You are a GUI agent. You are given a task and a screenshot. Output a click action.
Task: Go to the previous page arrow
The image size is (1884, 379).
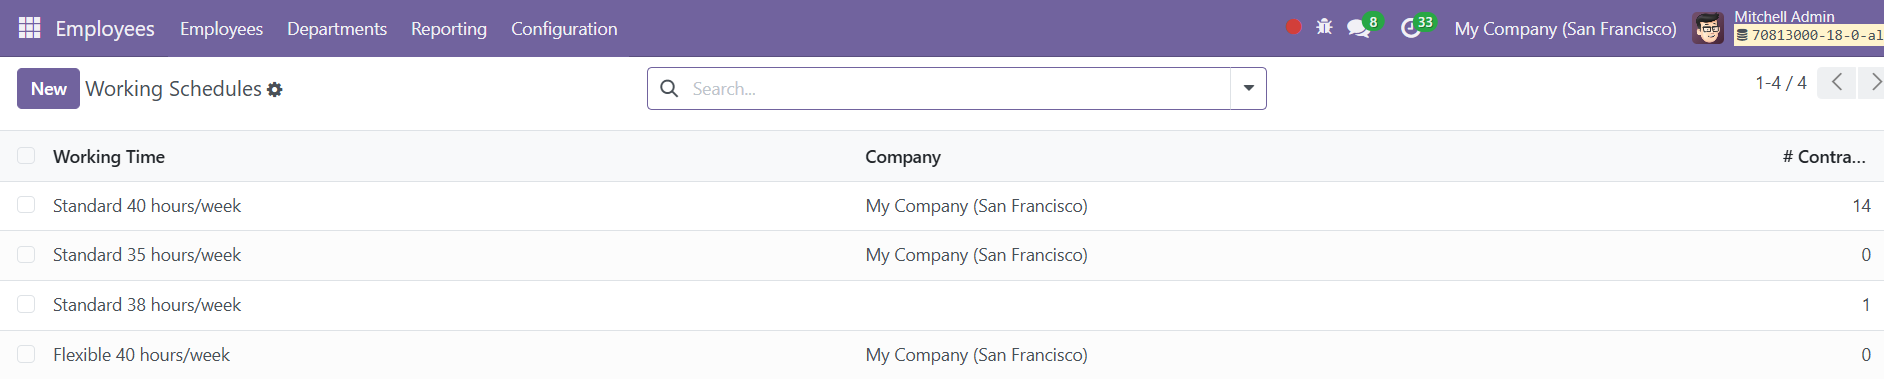pyautogui.click(x=1837, y=82)
